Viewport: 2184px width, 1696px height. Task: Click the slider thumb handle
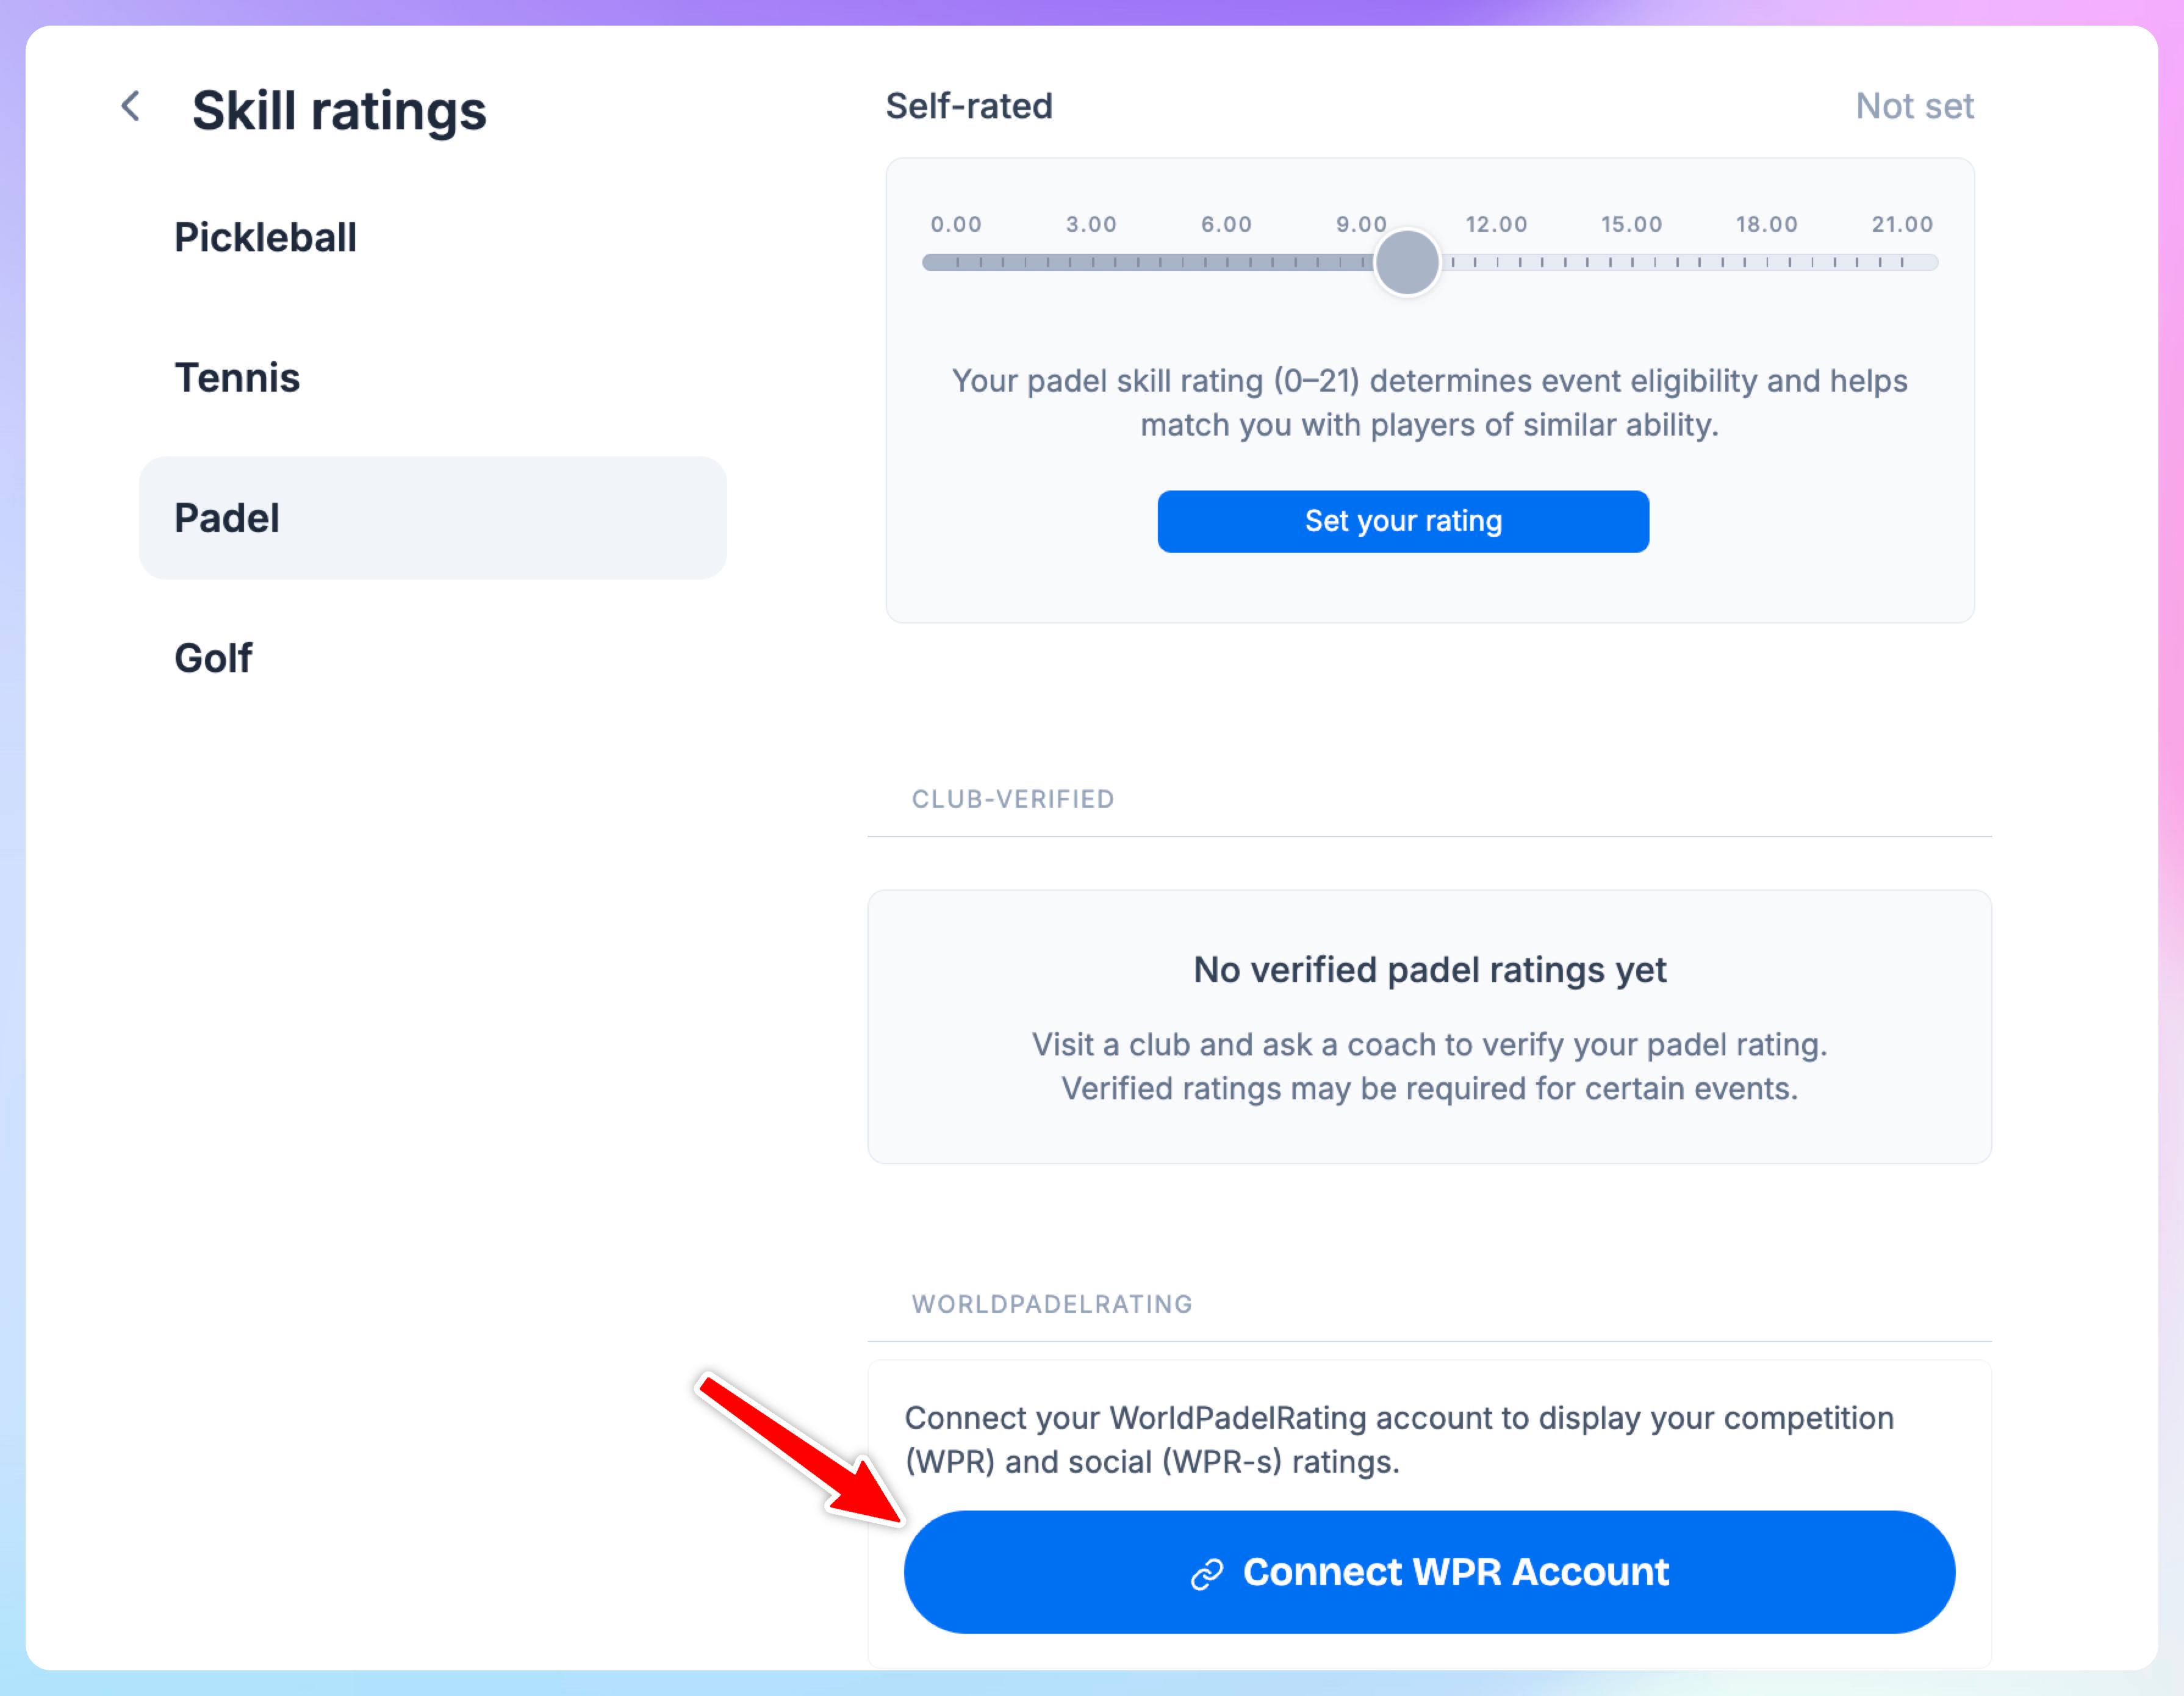click(x=1407, y=262)
